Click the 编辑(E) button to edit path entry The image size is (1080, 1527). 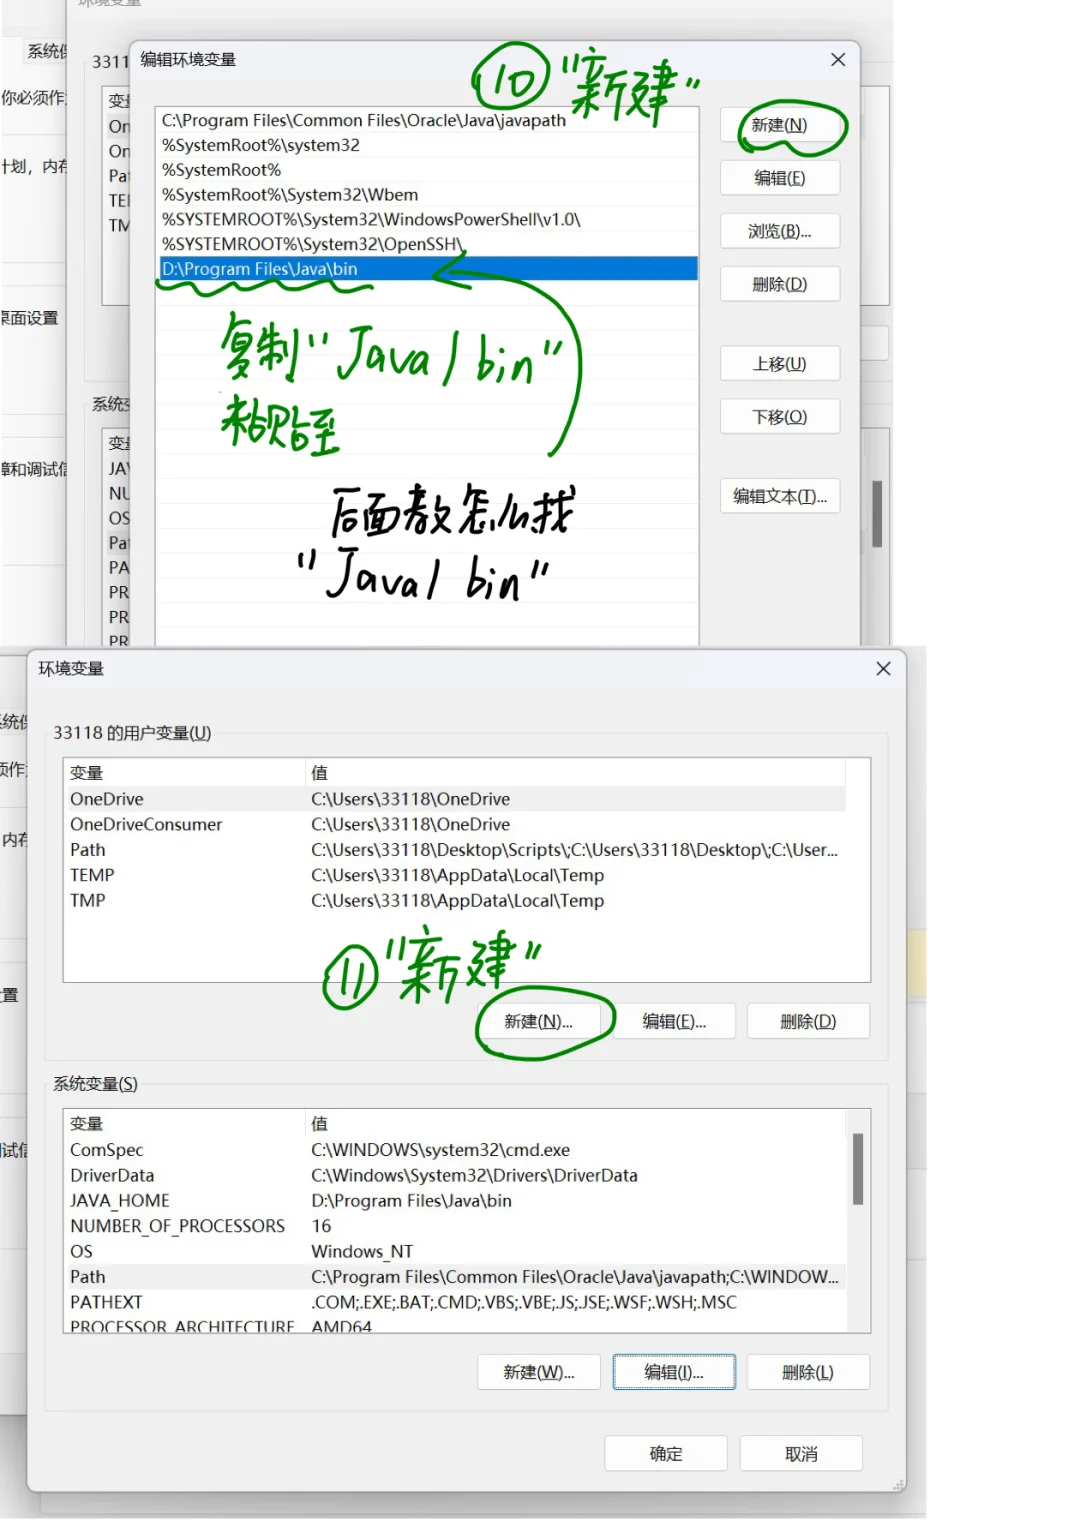(780, 178)
